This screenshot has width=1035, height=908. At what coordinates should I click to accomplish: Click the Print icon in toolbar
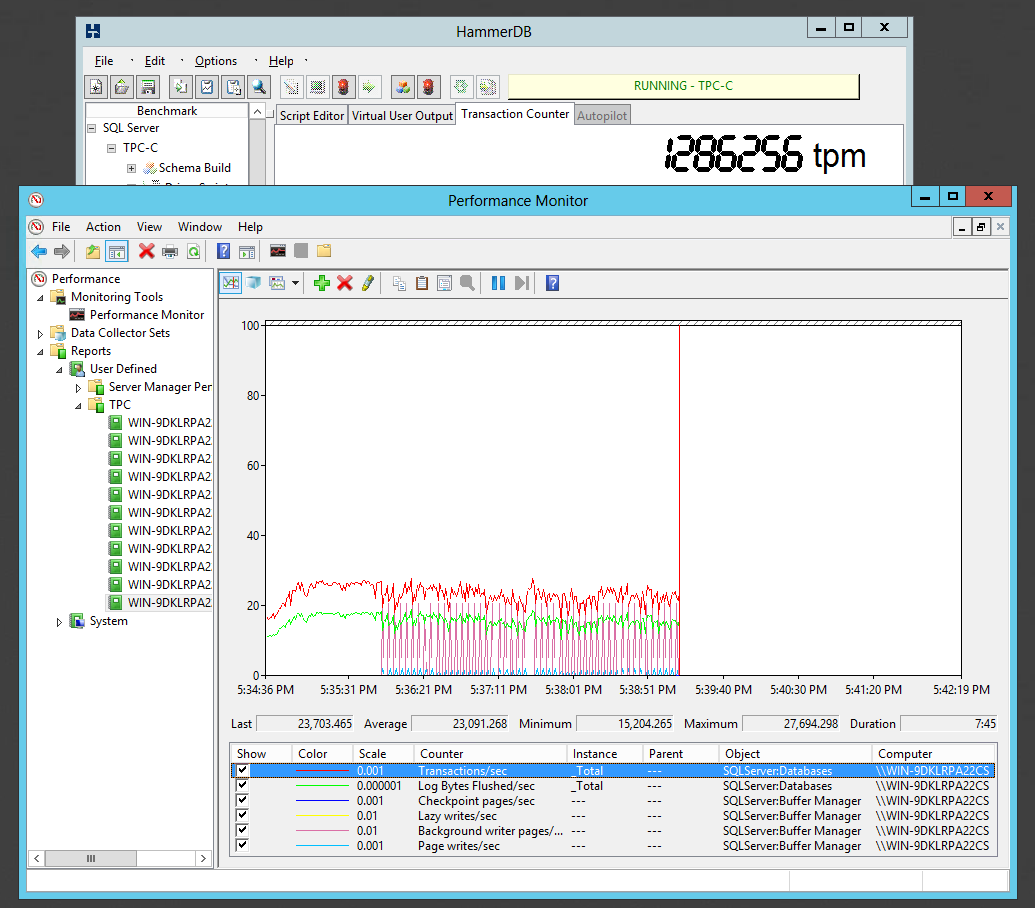(x=170, y=251)
